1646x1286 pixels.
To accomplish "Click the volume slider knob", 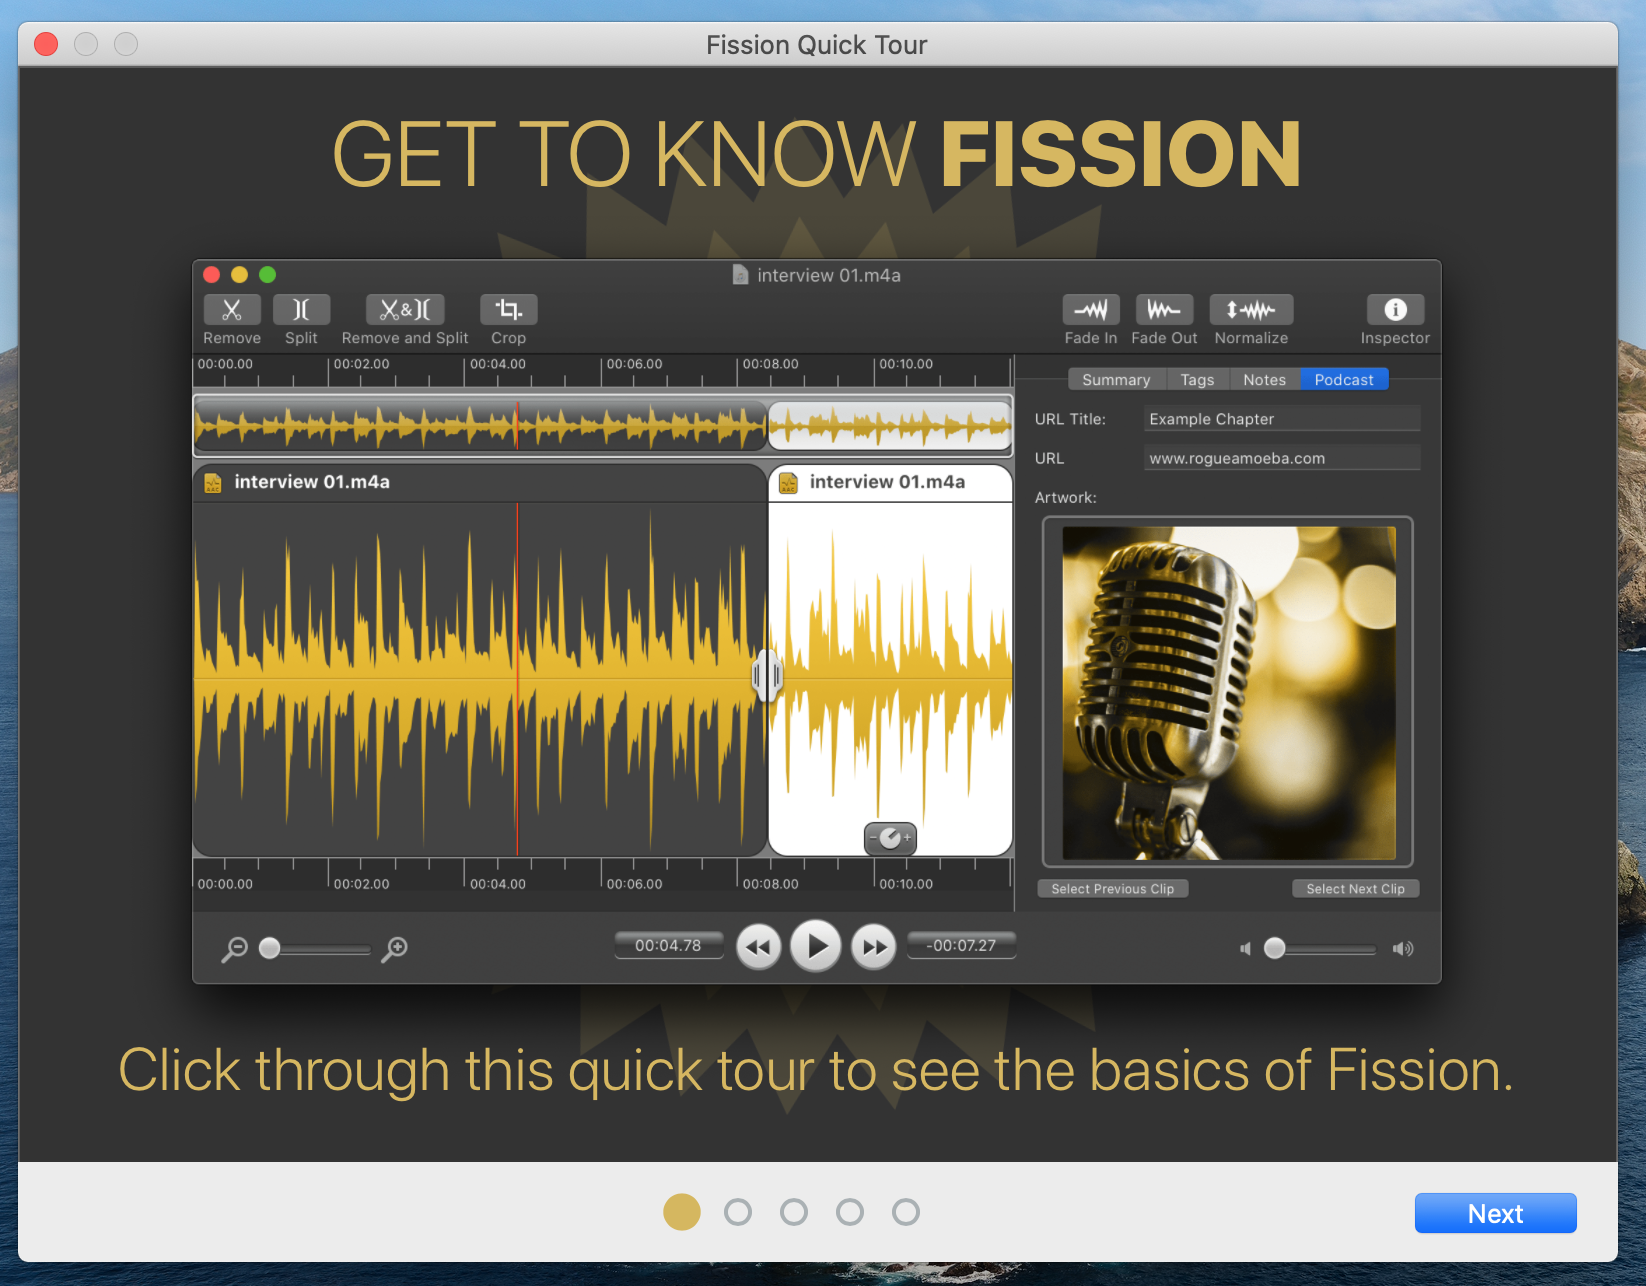I will (1274, 948).
